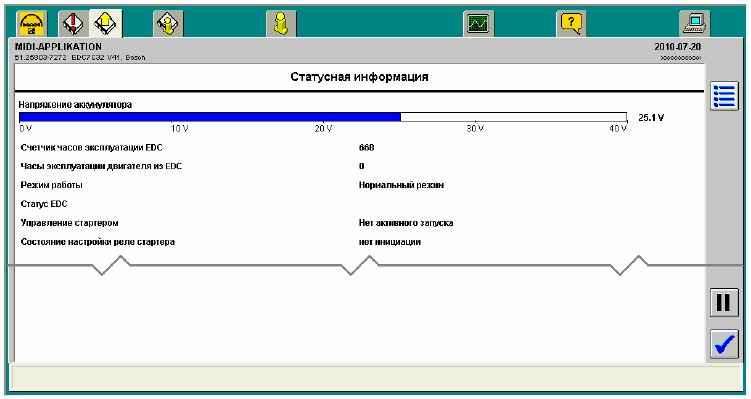The height and width of the screenshot is (399, 751).
Task: Click the Статусная информация title header
Action: coord(359,77)
